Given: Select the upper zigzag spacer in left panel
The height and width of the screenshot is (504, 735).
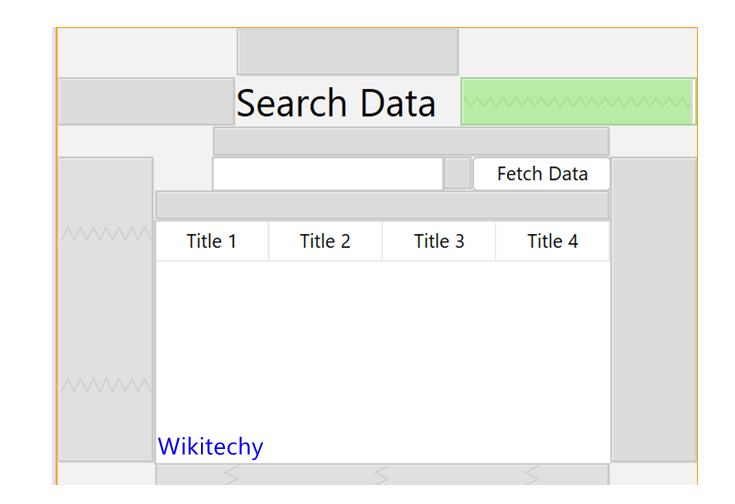Looking at the screenshot, I should (106, 233).
